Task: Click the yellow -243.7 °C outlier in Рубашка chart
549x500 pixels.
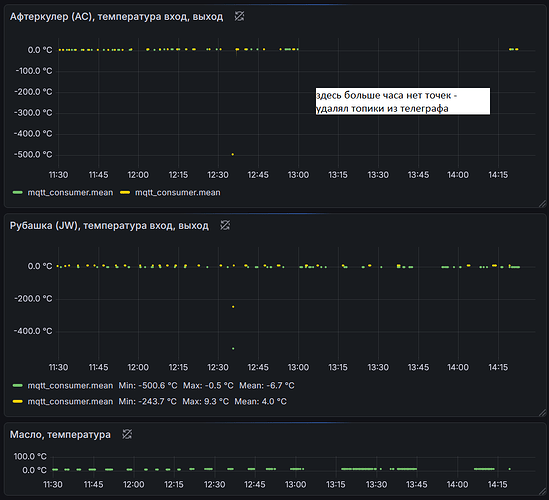Action: [x=233, y=307]
